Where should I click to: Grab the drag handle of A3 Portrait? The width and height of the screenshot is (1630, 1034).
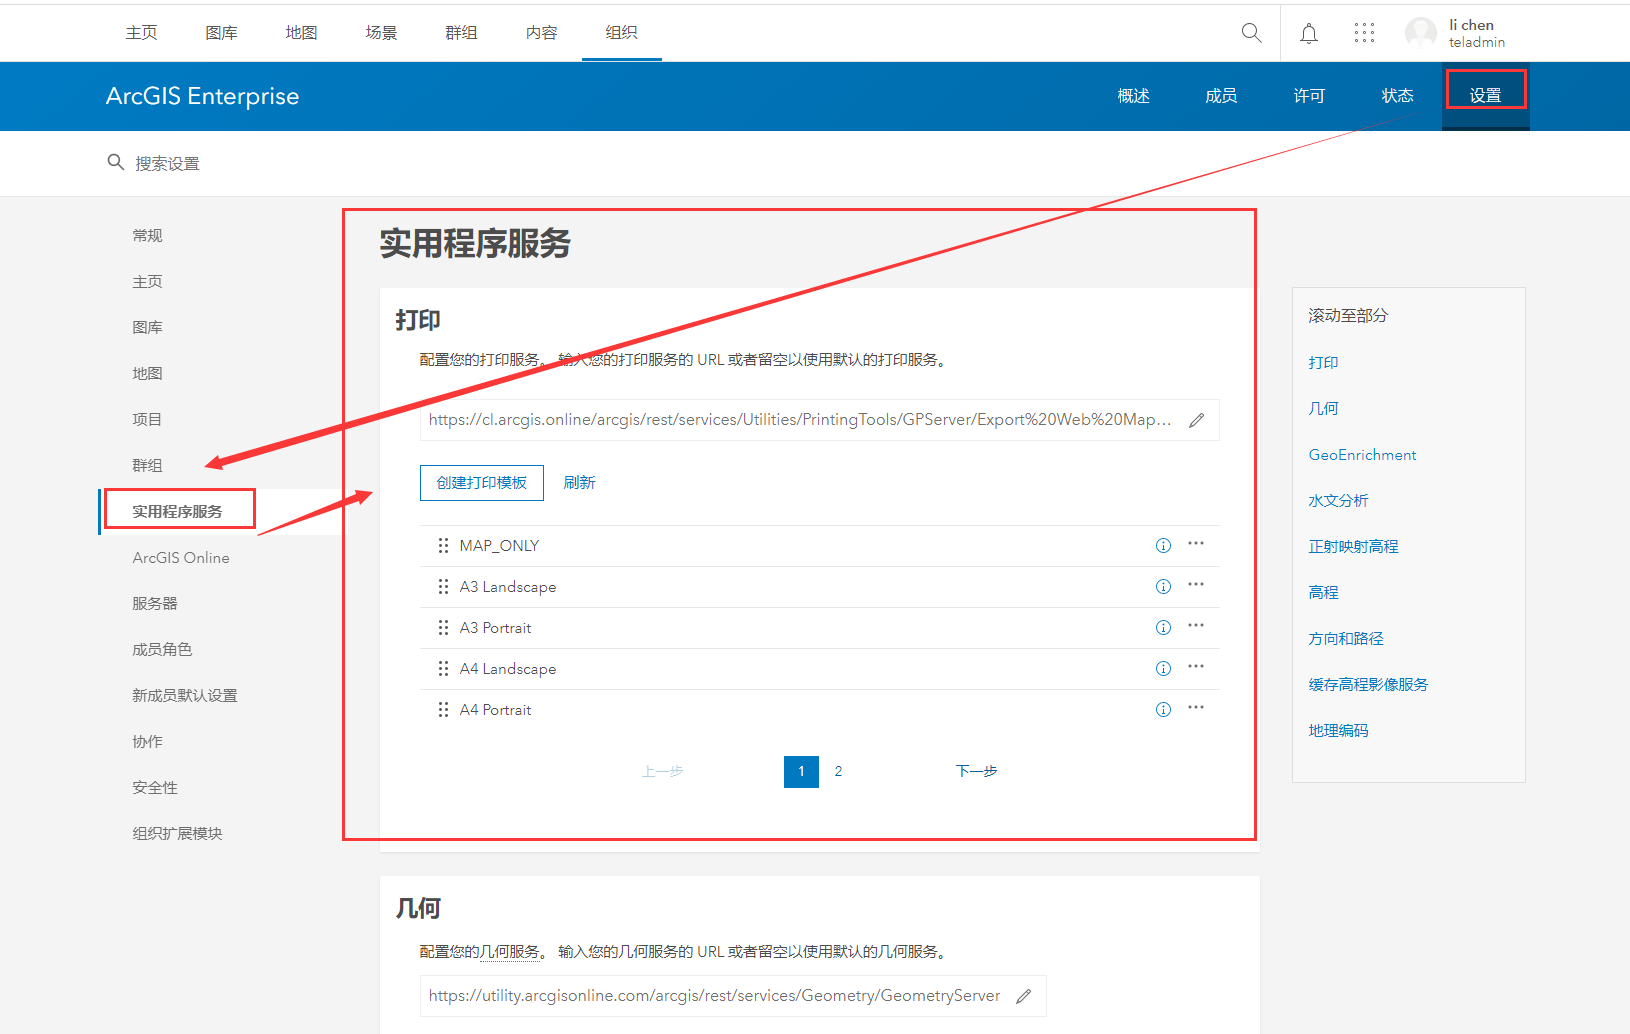pos(443,628)
